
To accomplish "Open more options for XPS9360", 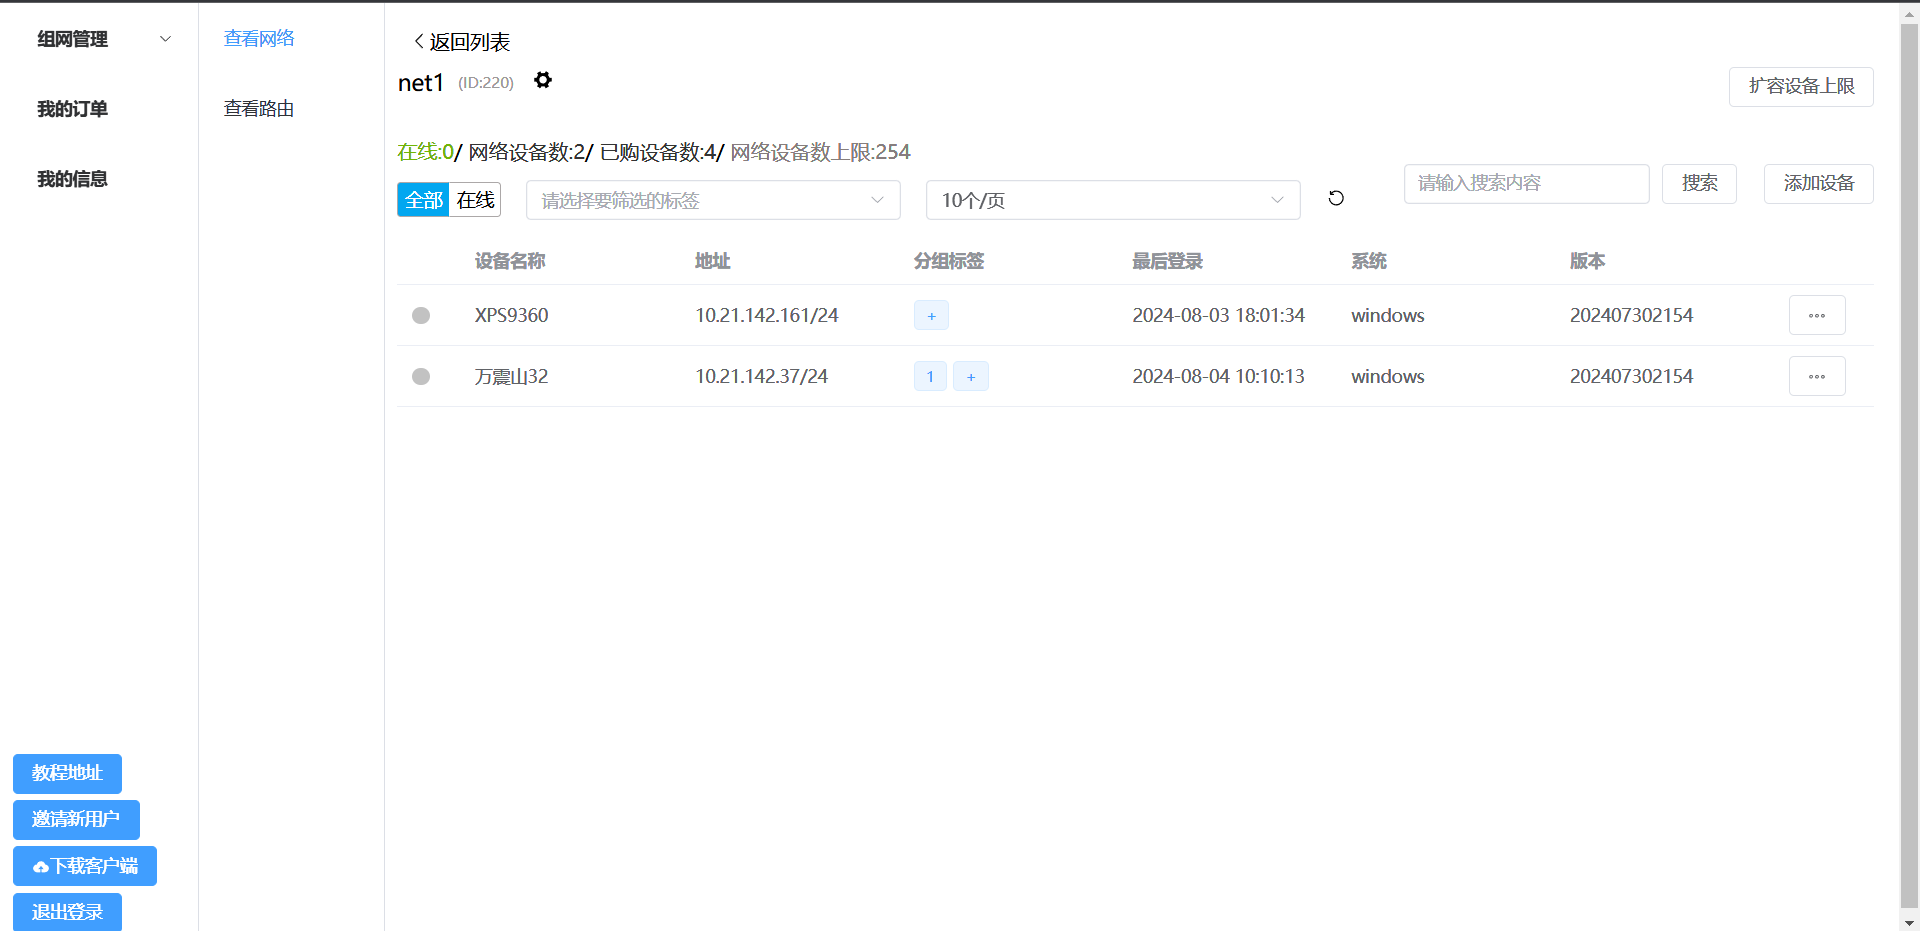I will pyautogui.click(x=1817, y=315).
